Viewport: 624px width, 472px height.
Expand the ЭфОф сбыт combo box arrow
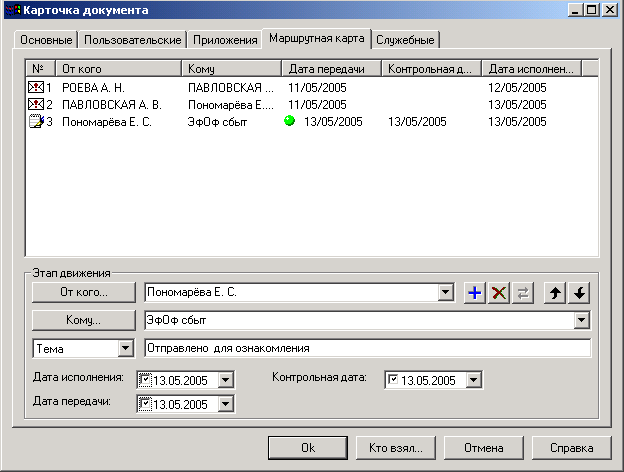pyautogui.click(x=581, y=320)
